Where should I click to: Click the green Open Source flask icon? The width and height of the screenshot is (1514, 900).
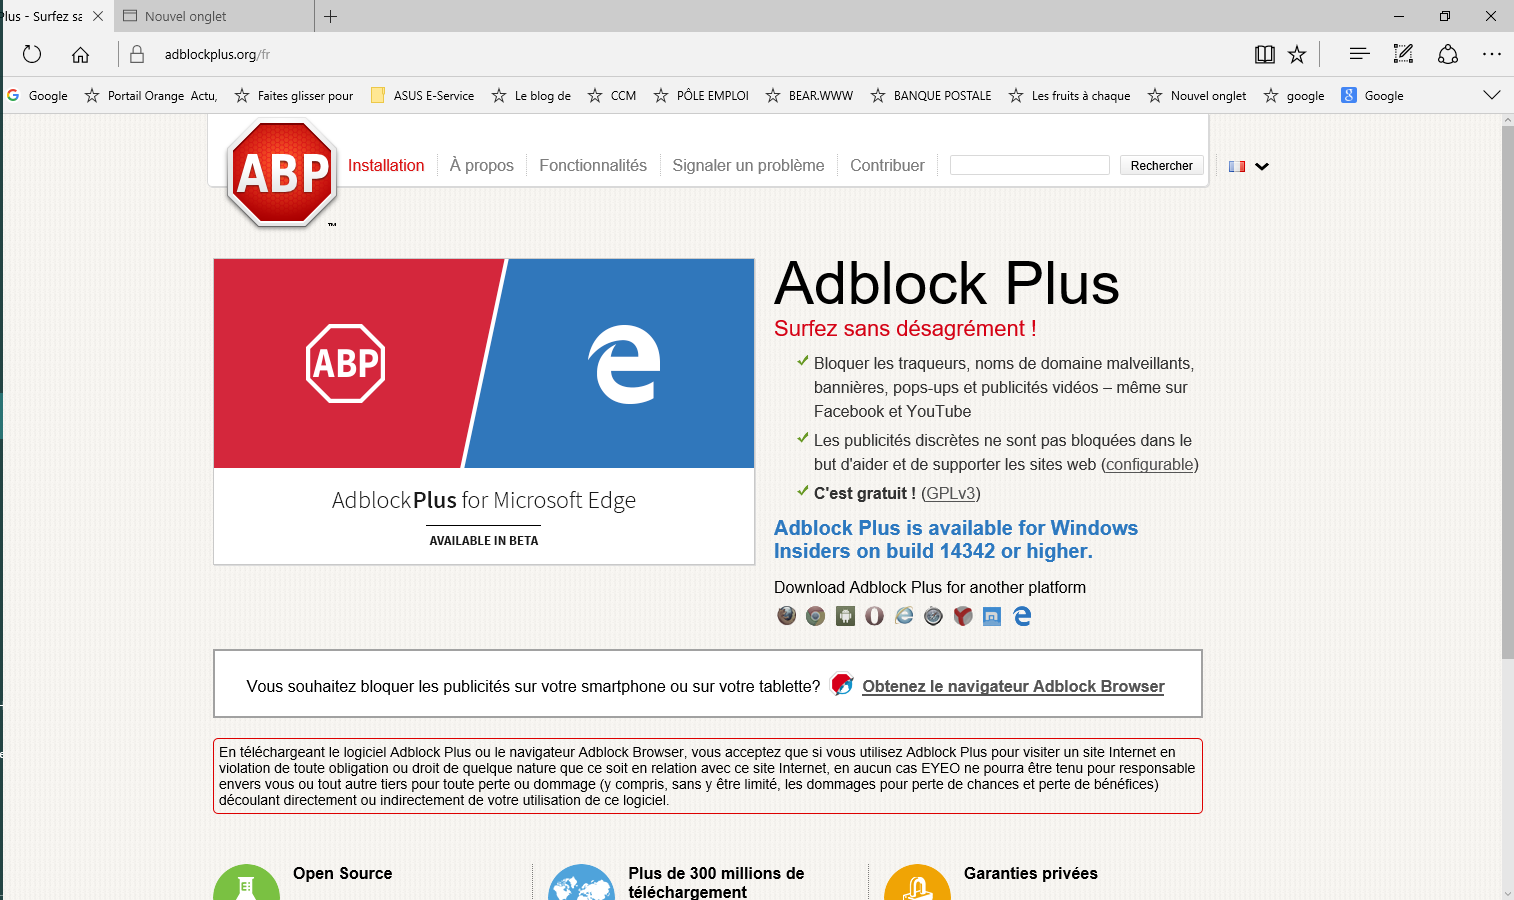246,883
